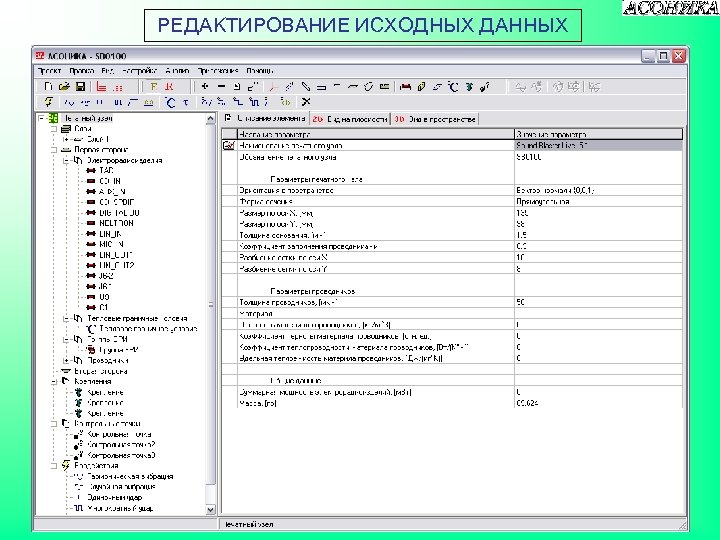Select the LIN_IN component in tree
Image resolution: width=720 pixels, height=540 pixels.
(110, 234)
